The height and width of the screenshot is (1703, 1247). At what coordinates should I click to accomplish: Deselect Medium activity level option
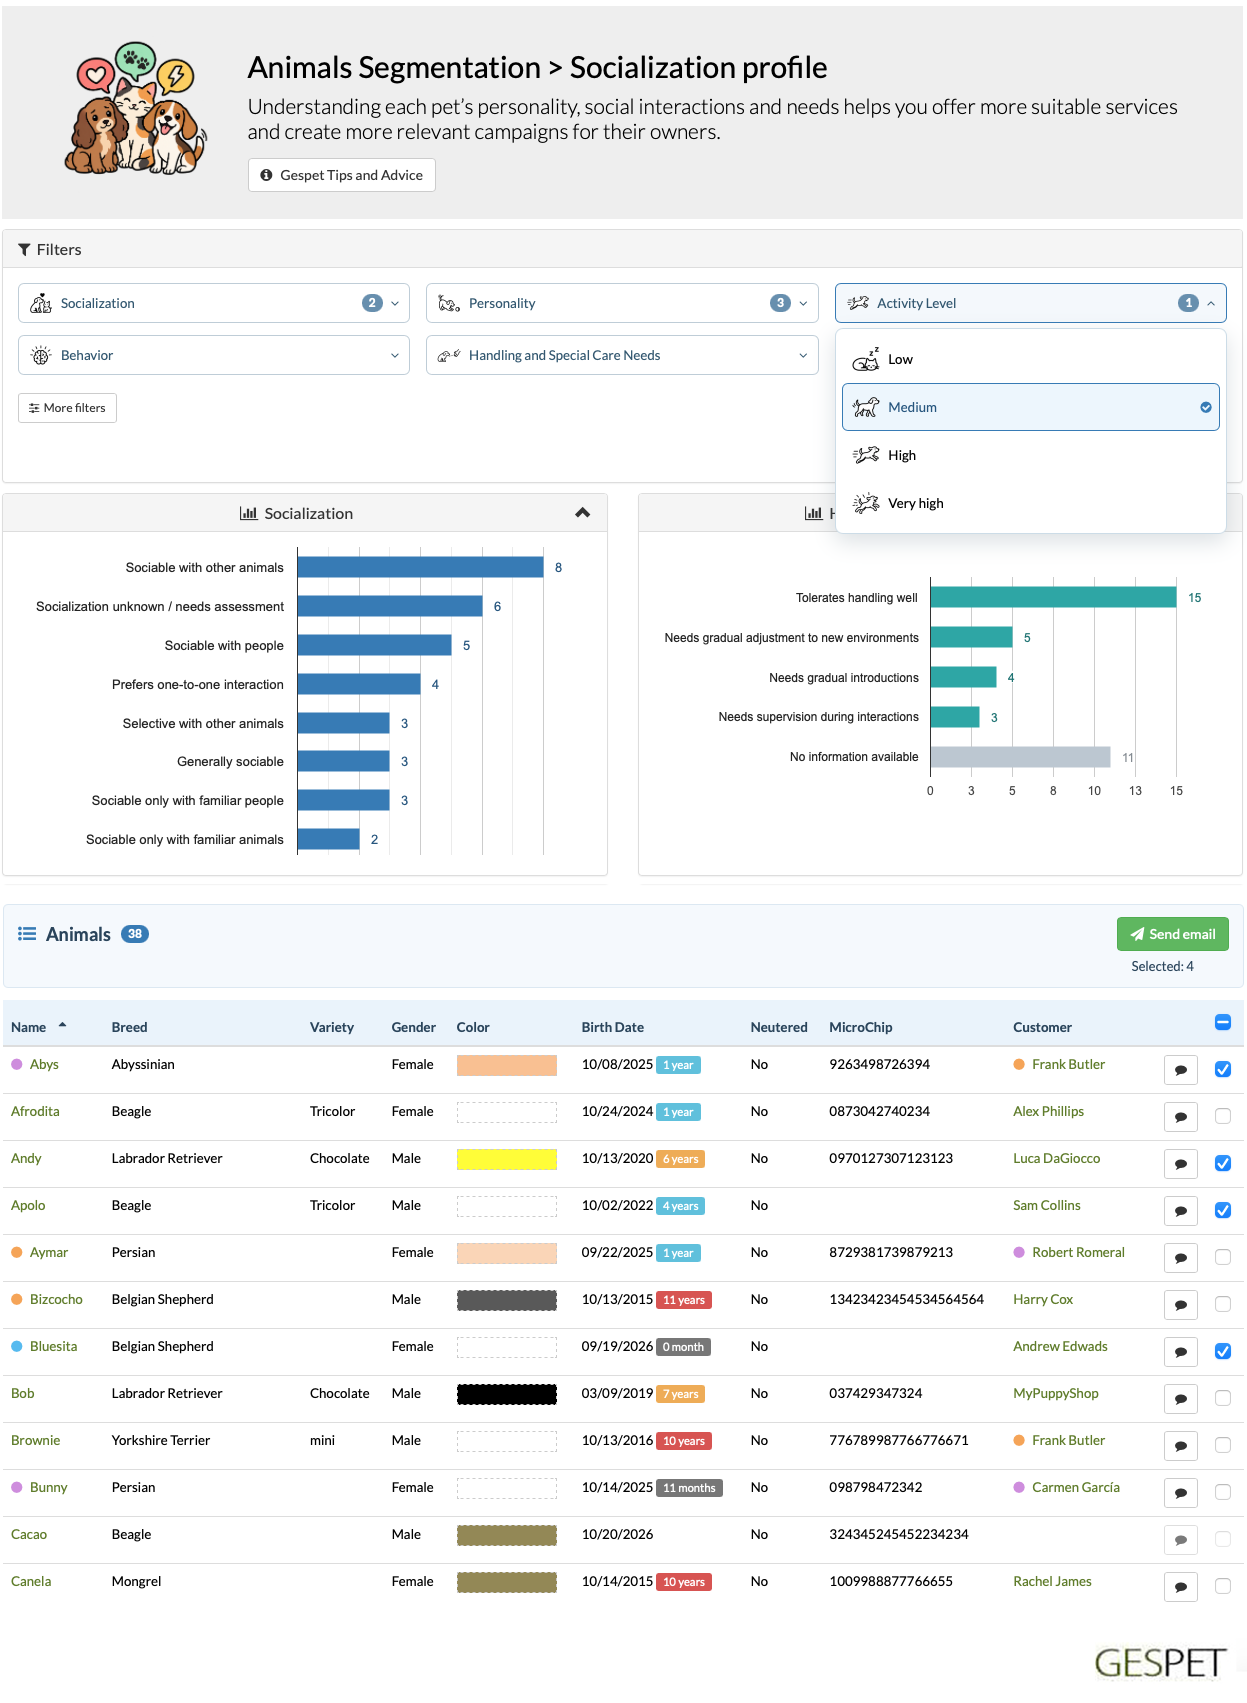click(x=1030, y=407)
